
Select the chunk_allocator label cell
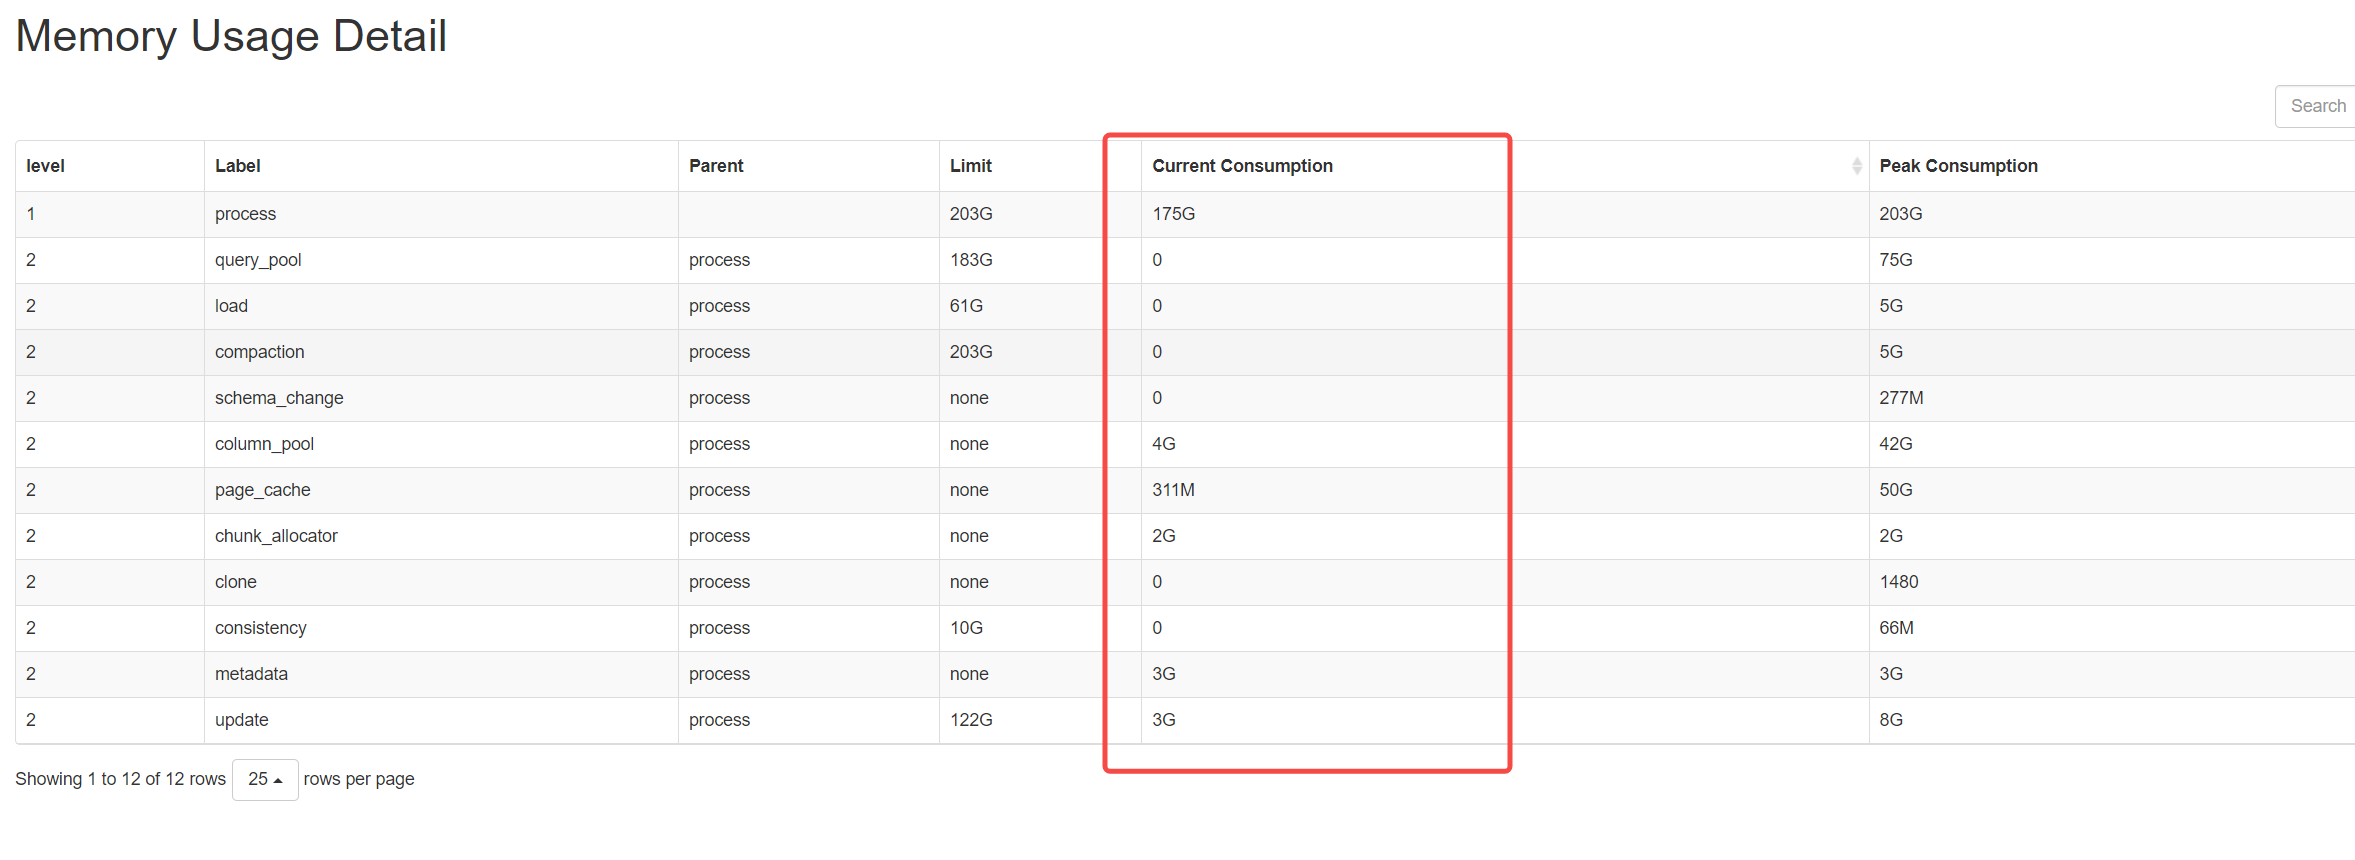click(x=276, y=536)
